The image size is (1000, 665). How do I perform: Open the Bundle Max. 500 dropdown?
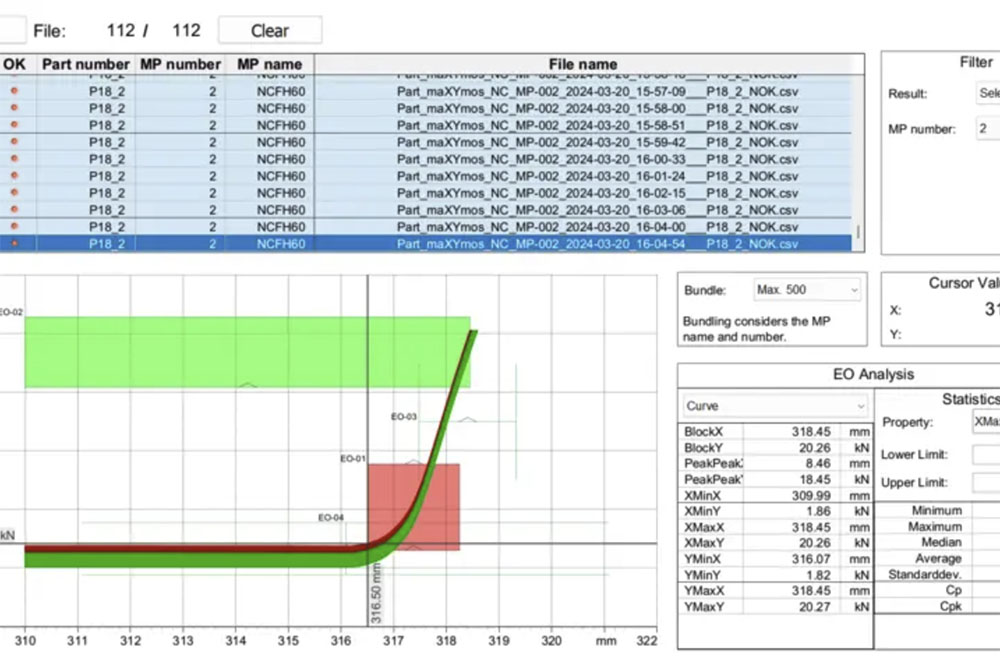[807, 290]
